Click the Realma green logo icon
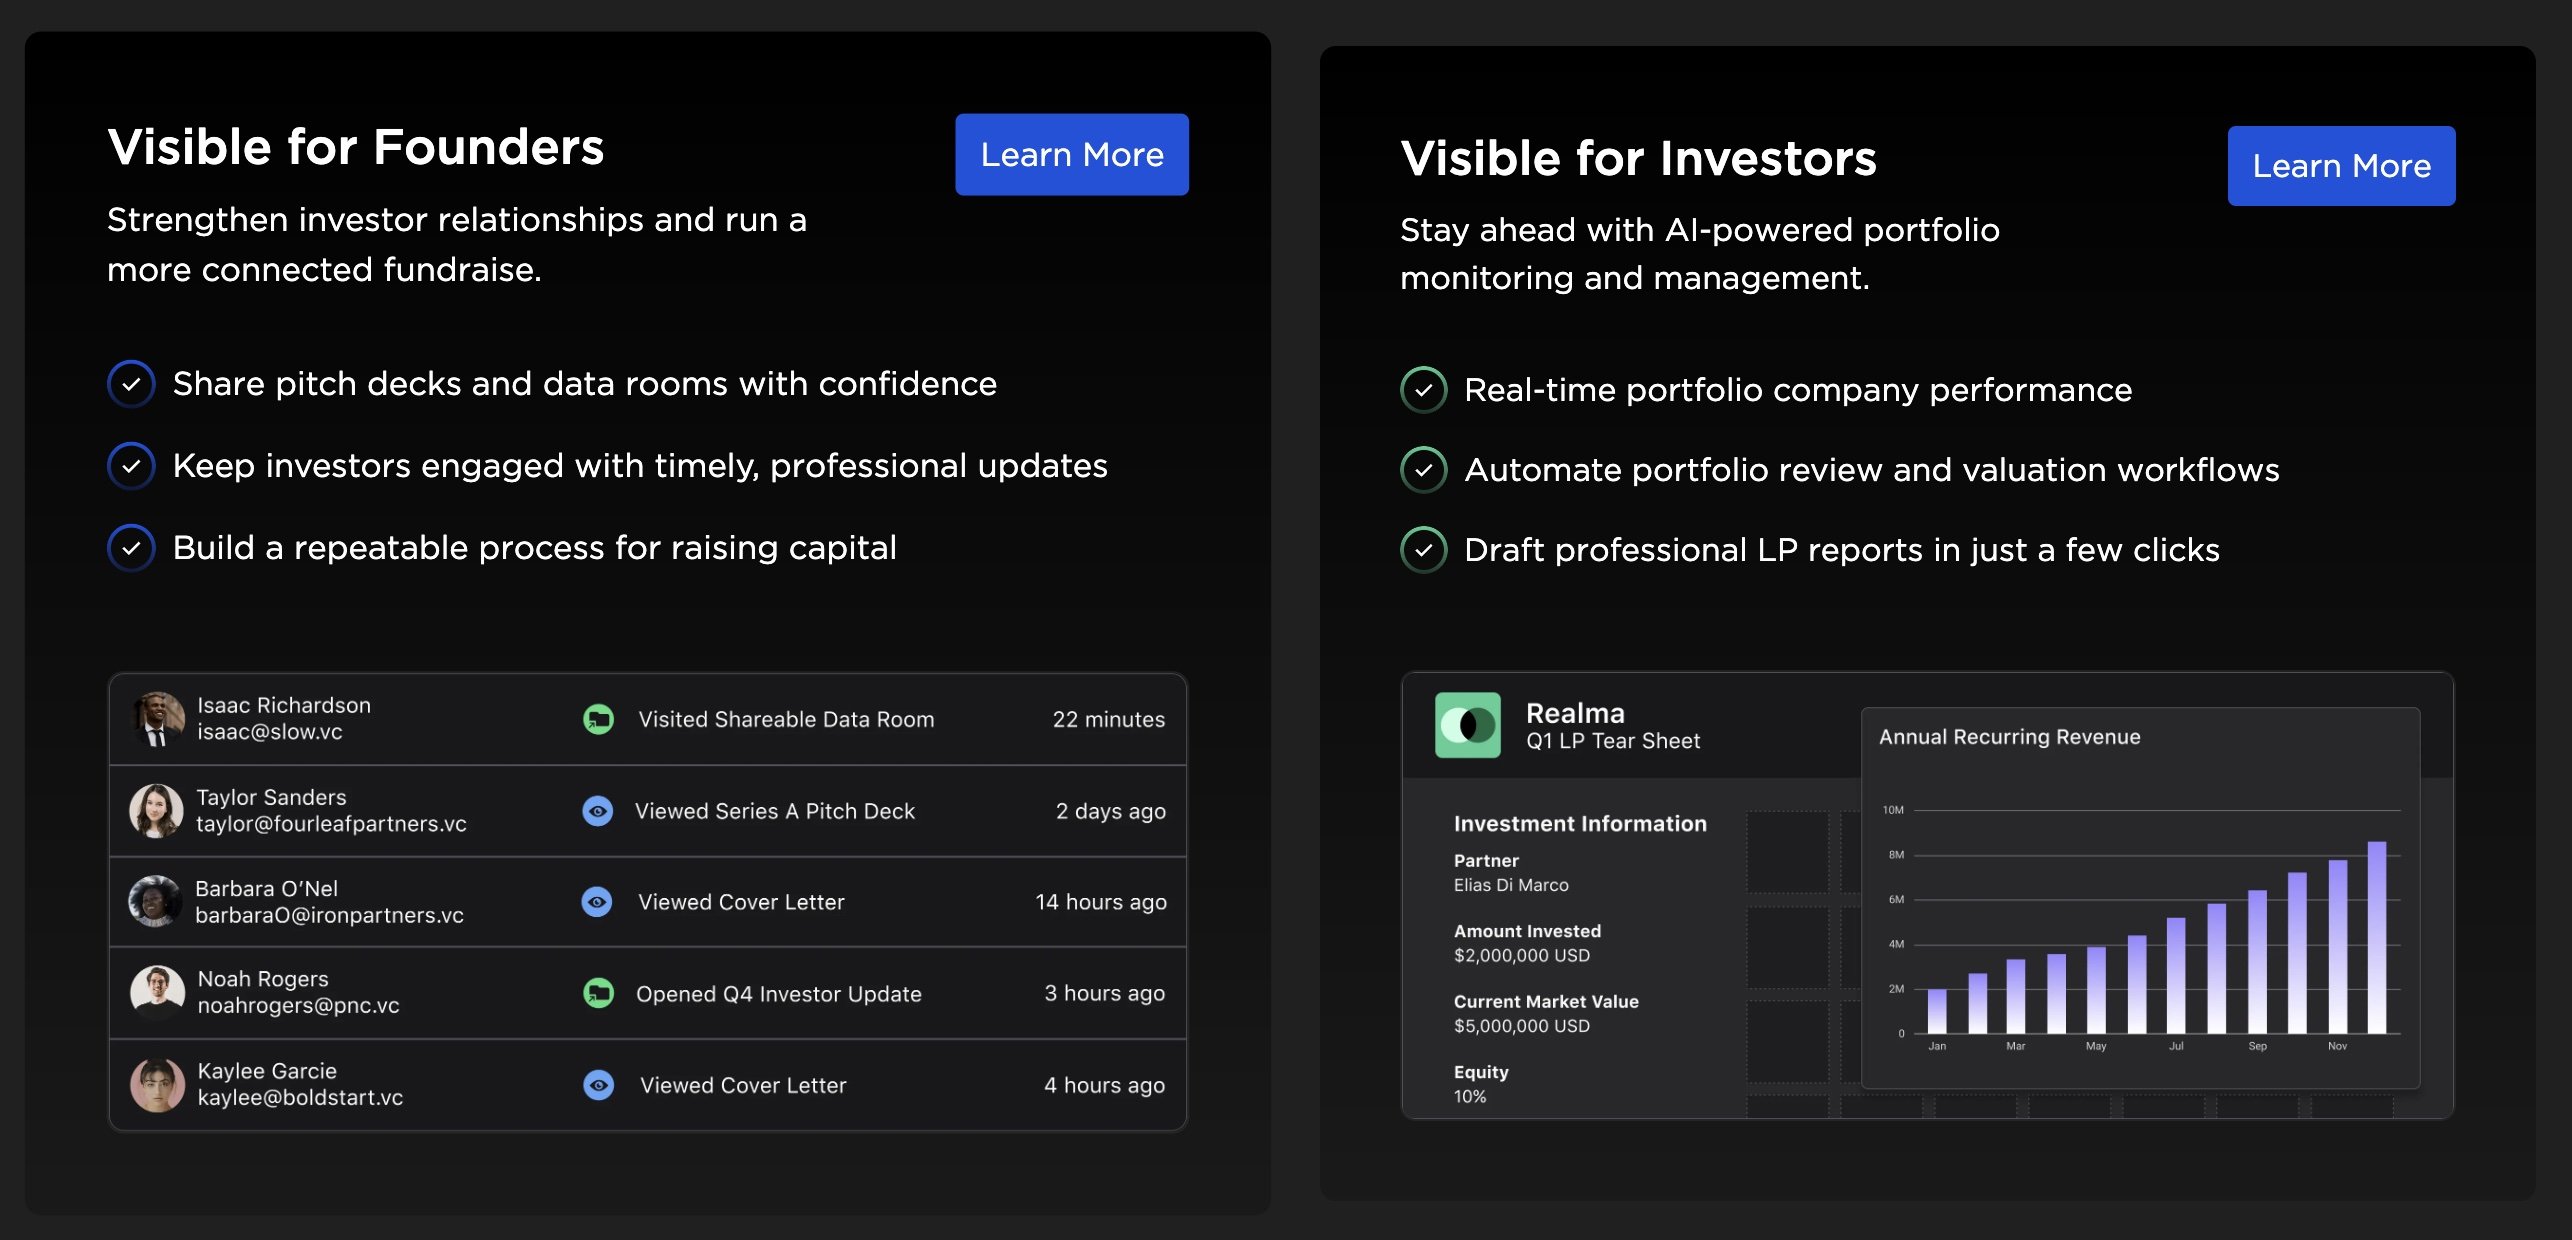 click(x=1467, y=725)
